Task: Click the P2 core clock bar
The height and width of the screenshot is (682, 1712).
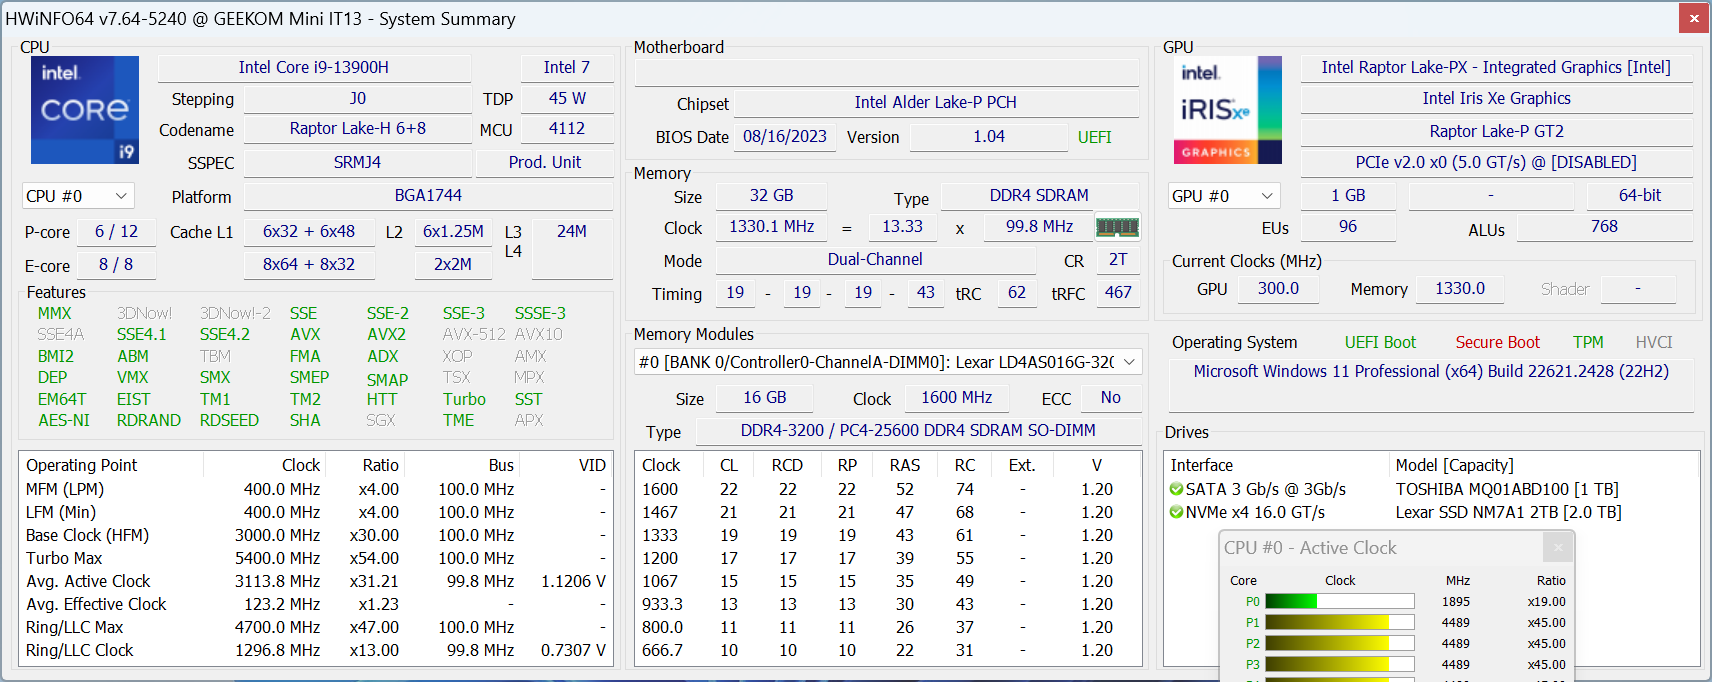Action: click(x=1340, y=643)
